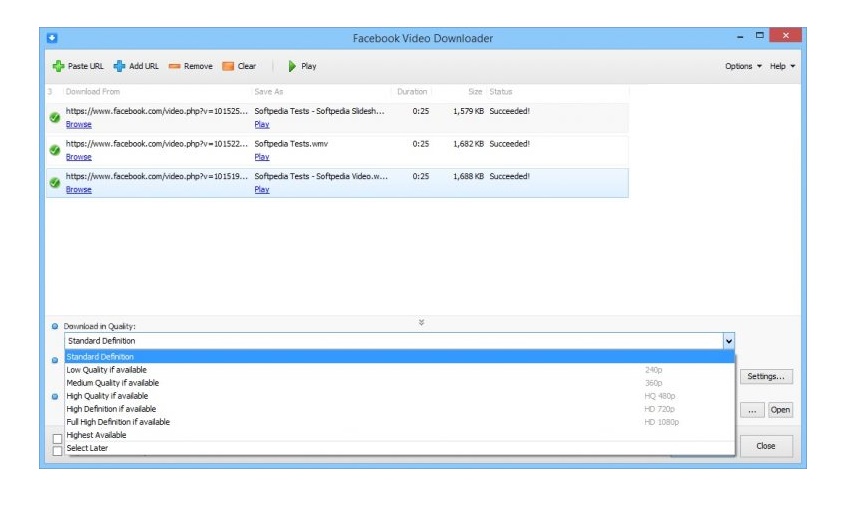The width and height of the screenshot is (843, 506).
Task: Select the URL ending v=101519...
Action: click(x=156, y=176)
